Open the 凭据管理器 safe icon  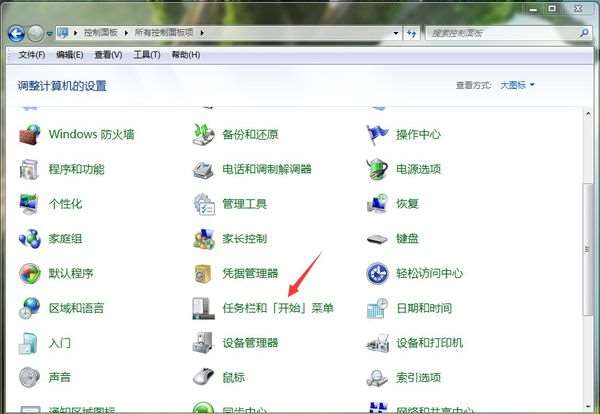tap(203, 274)
